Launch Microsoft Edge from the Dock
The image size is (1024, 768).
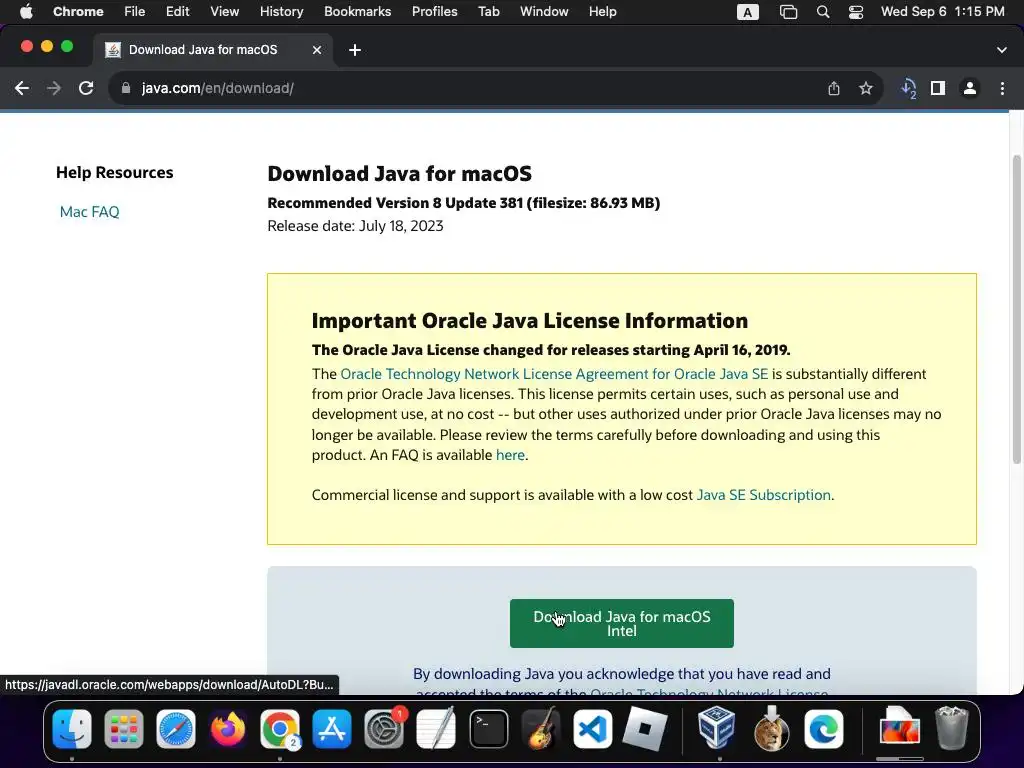tap(824, 729)
